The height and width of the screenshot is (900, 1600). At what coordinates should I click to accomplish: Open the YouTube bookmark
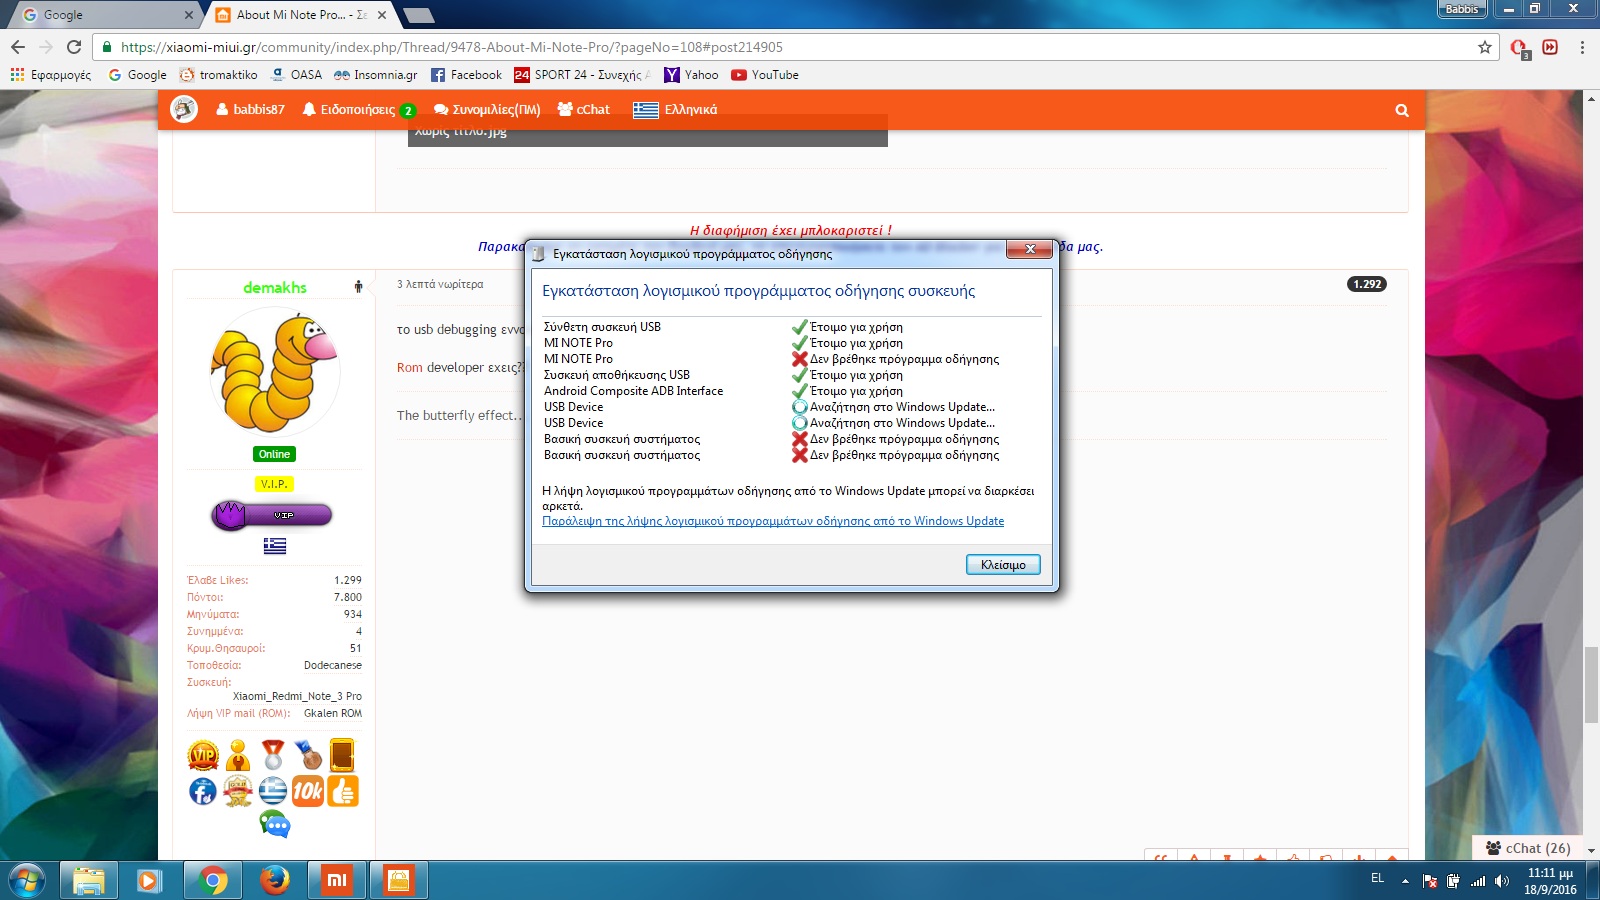(x=765, y=75)
